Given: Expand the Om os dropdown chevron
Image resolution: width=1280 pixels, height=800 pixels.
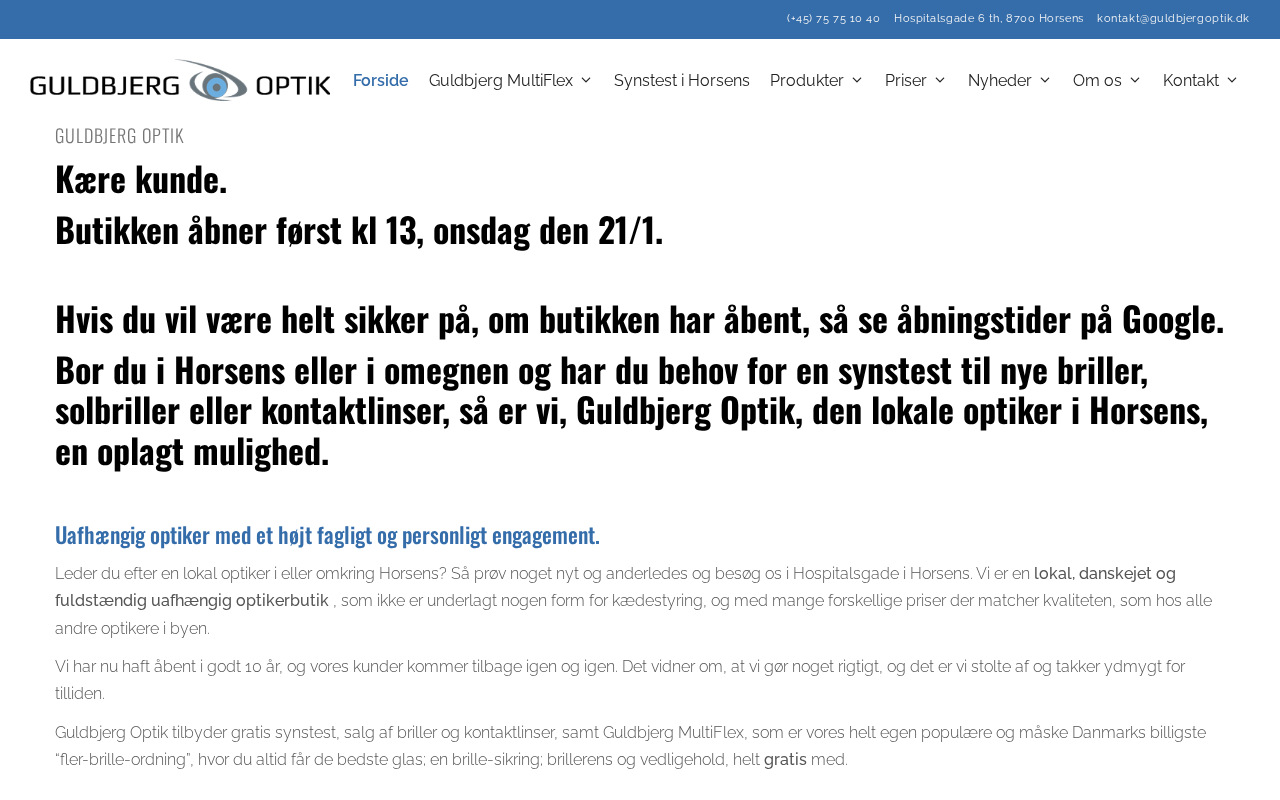Looking at the screenshot, I should coord(1135,80).
